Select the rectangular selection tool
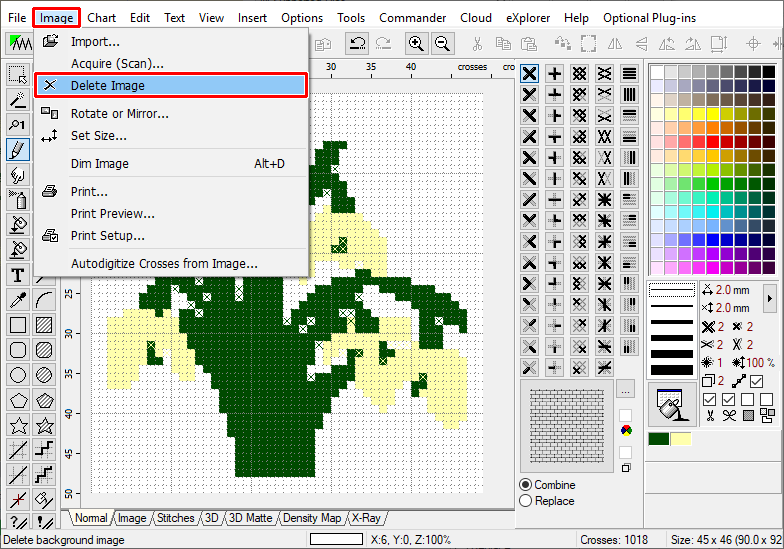The image size is (784, 549). coord(18,74)
